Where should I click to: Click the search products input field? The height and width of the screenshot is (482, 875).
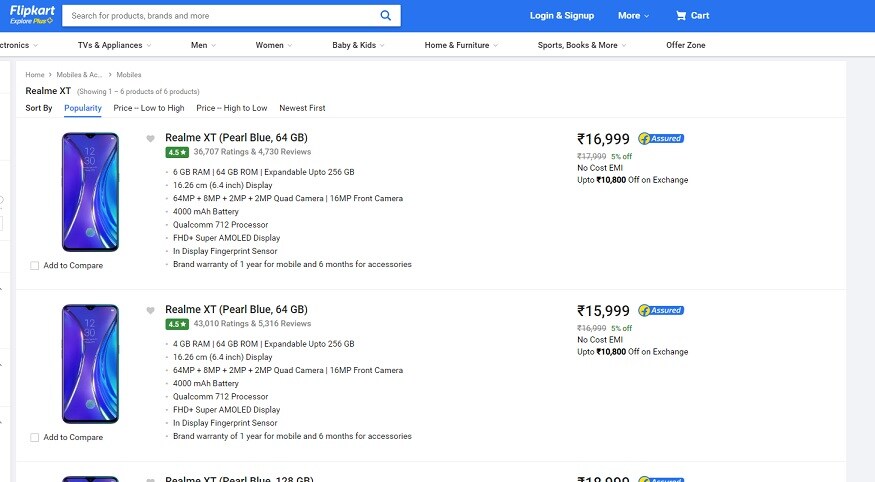(220, 16)
